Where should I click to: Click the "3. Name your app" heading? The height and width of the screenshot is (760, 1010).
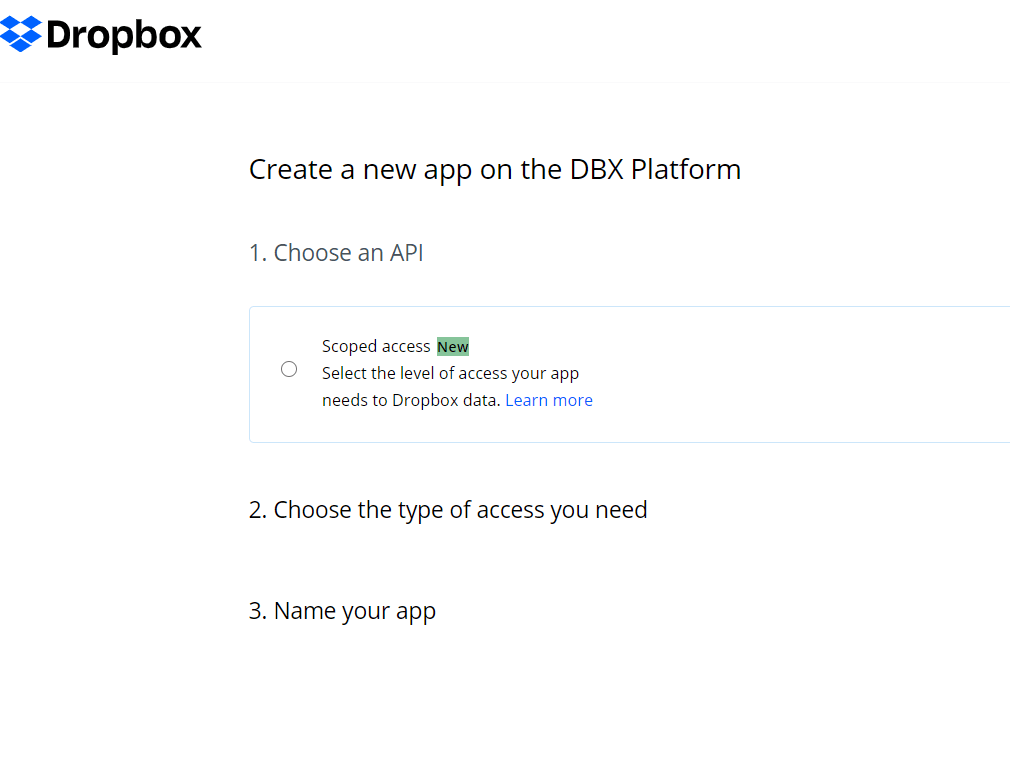coord(342,611)
